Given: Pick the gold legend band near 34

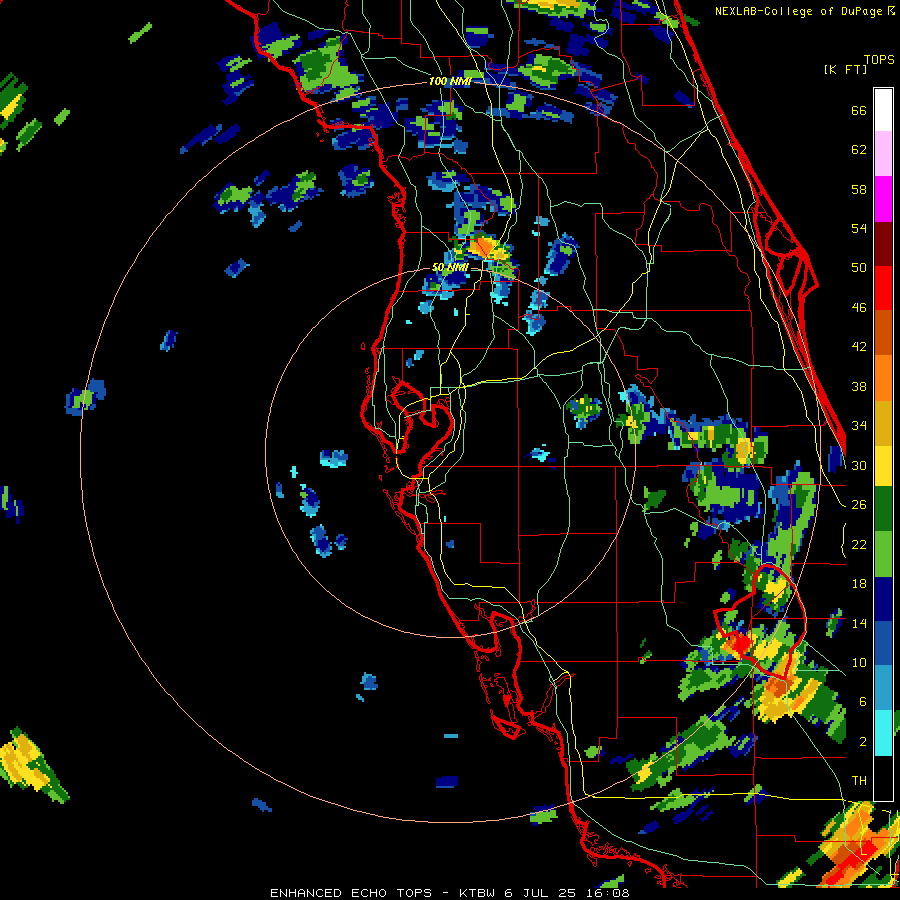Looking at the screenshot, I should click(883, 423).
